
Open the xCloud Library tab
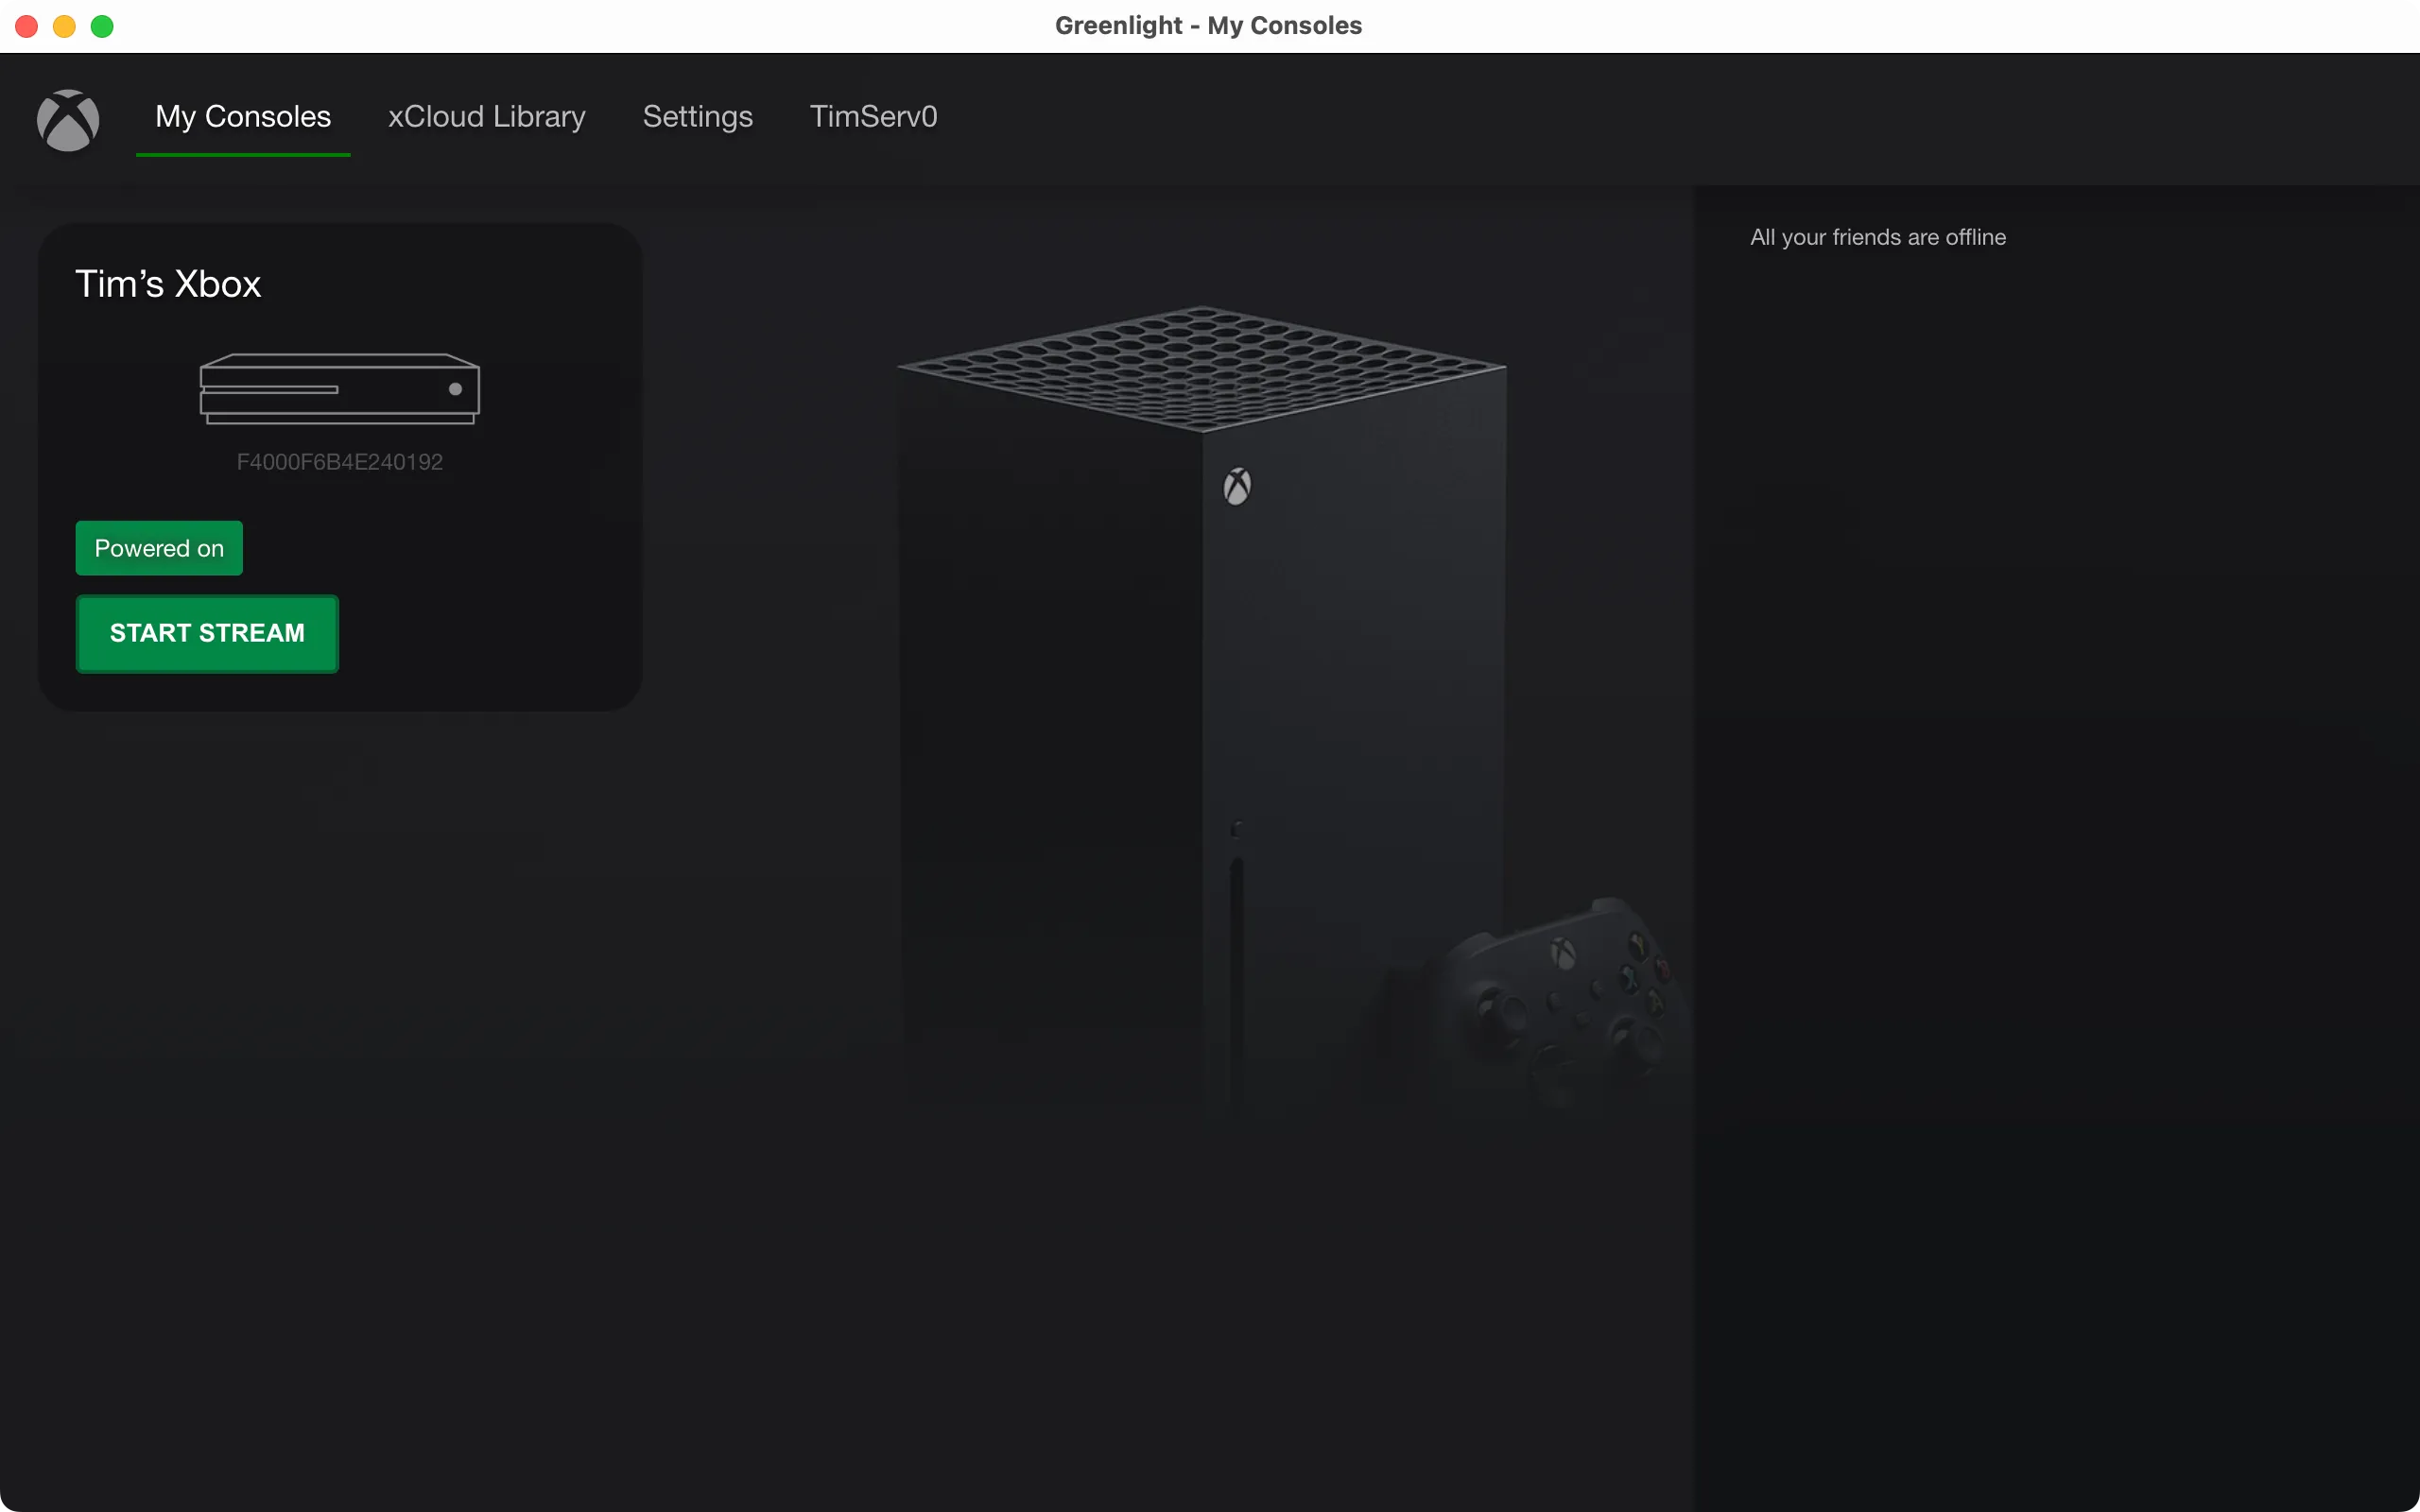486,117
